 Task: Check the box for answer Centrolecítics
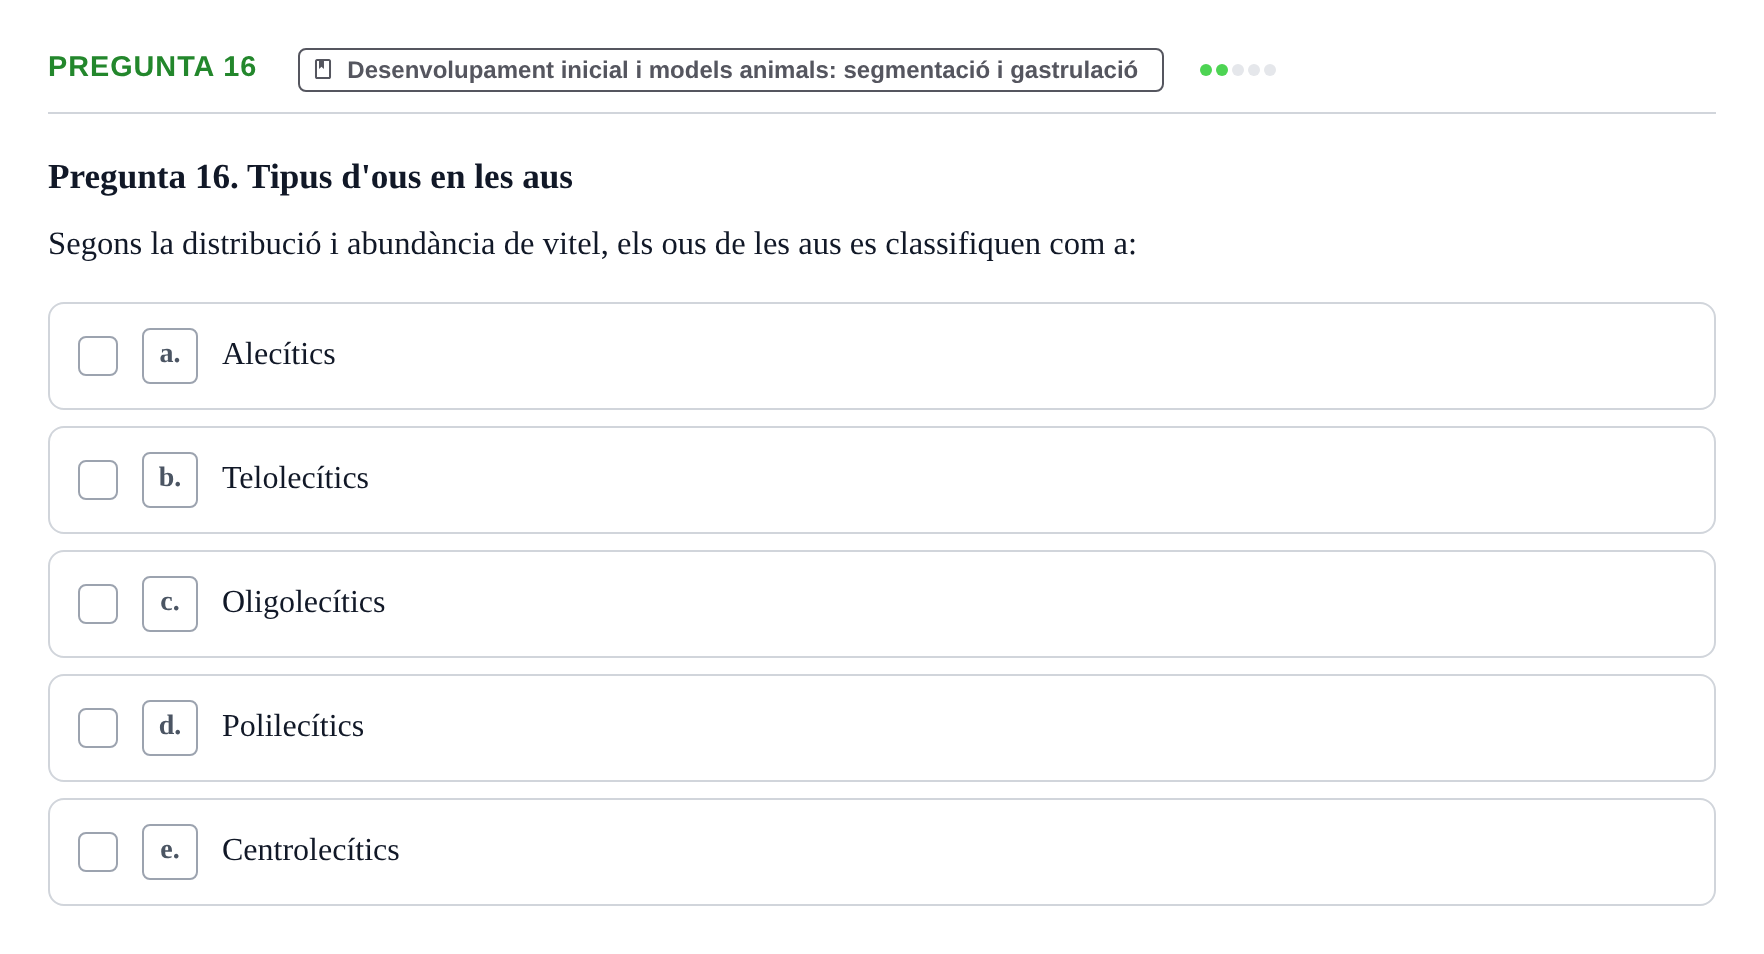[x=98, y=852]
